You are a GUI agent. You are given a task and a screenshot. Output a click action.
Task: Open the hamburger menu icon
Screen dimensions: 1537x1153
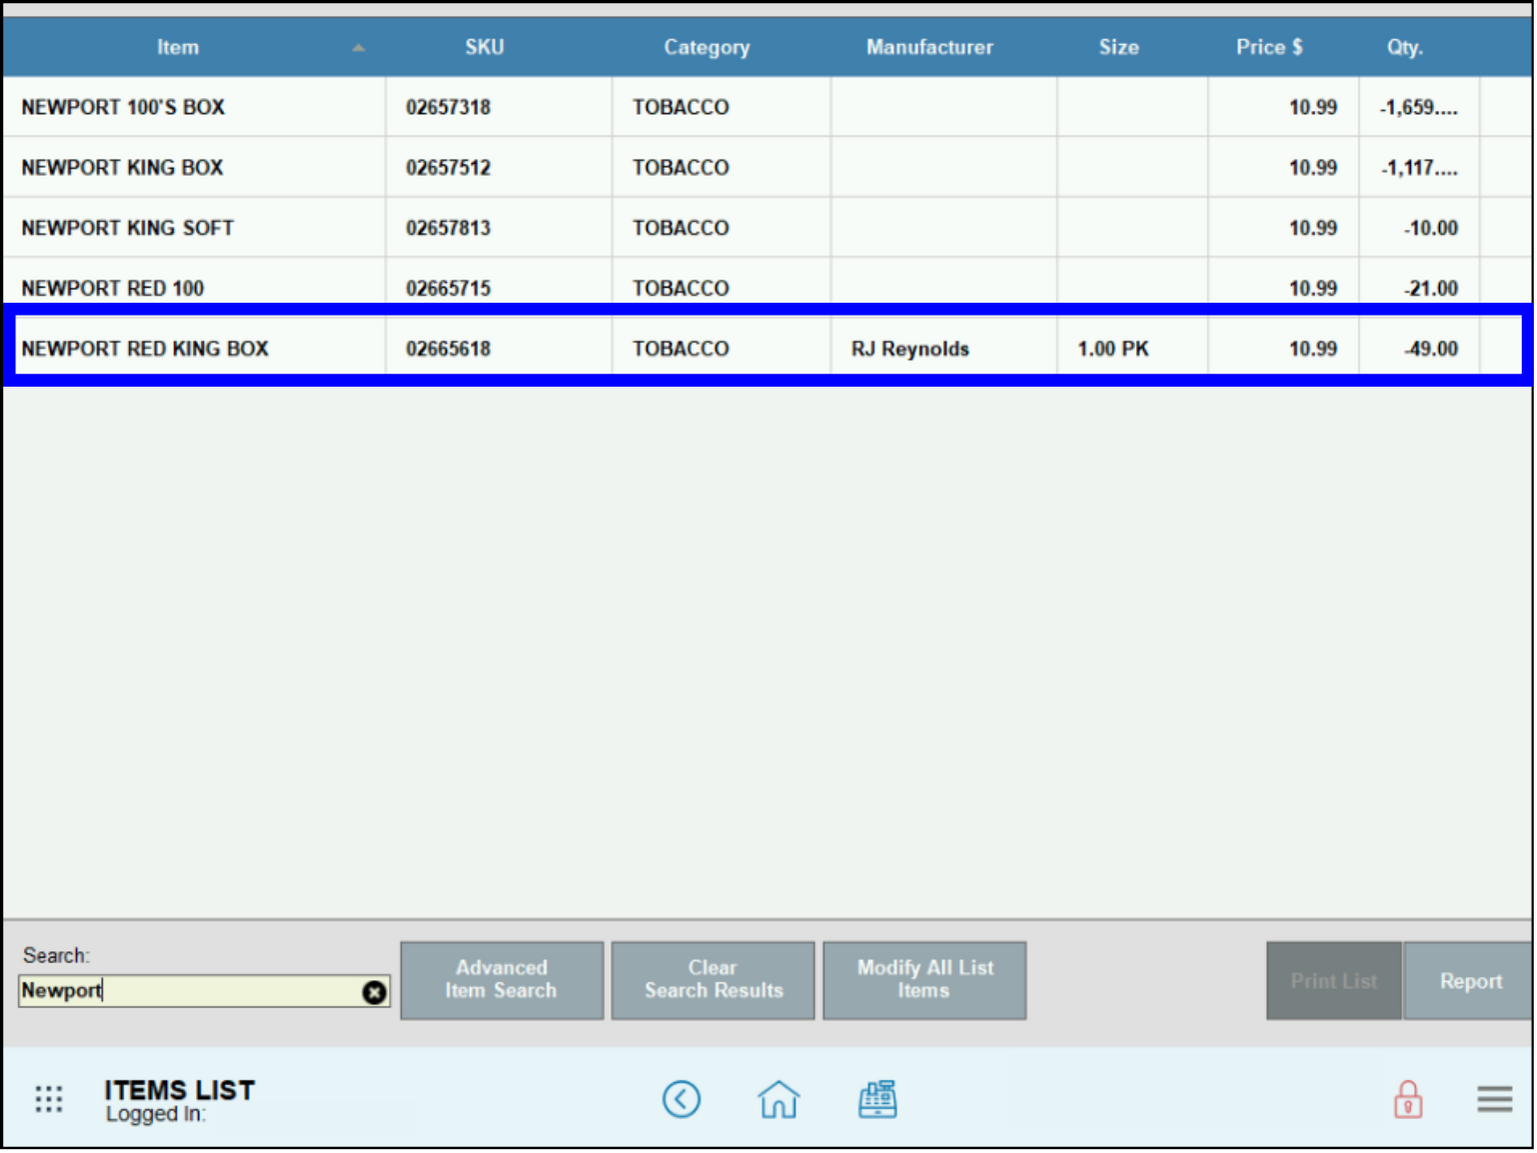click(1494, 1099)
